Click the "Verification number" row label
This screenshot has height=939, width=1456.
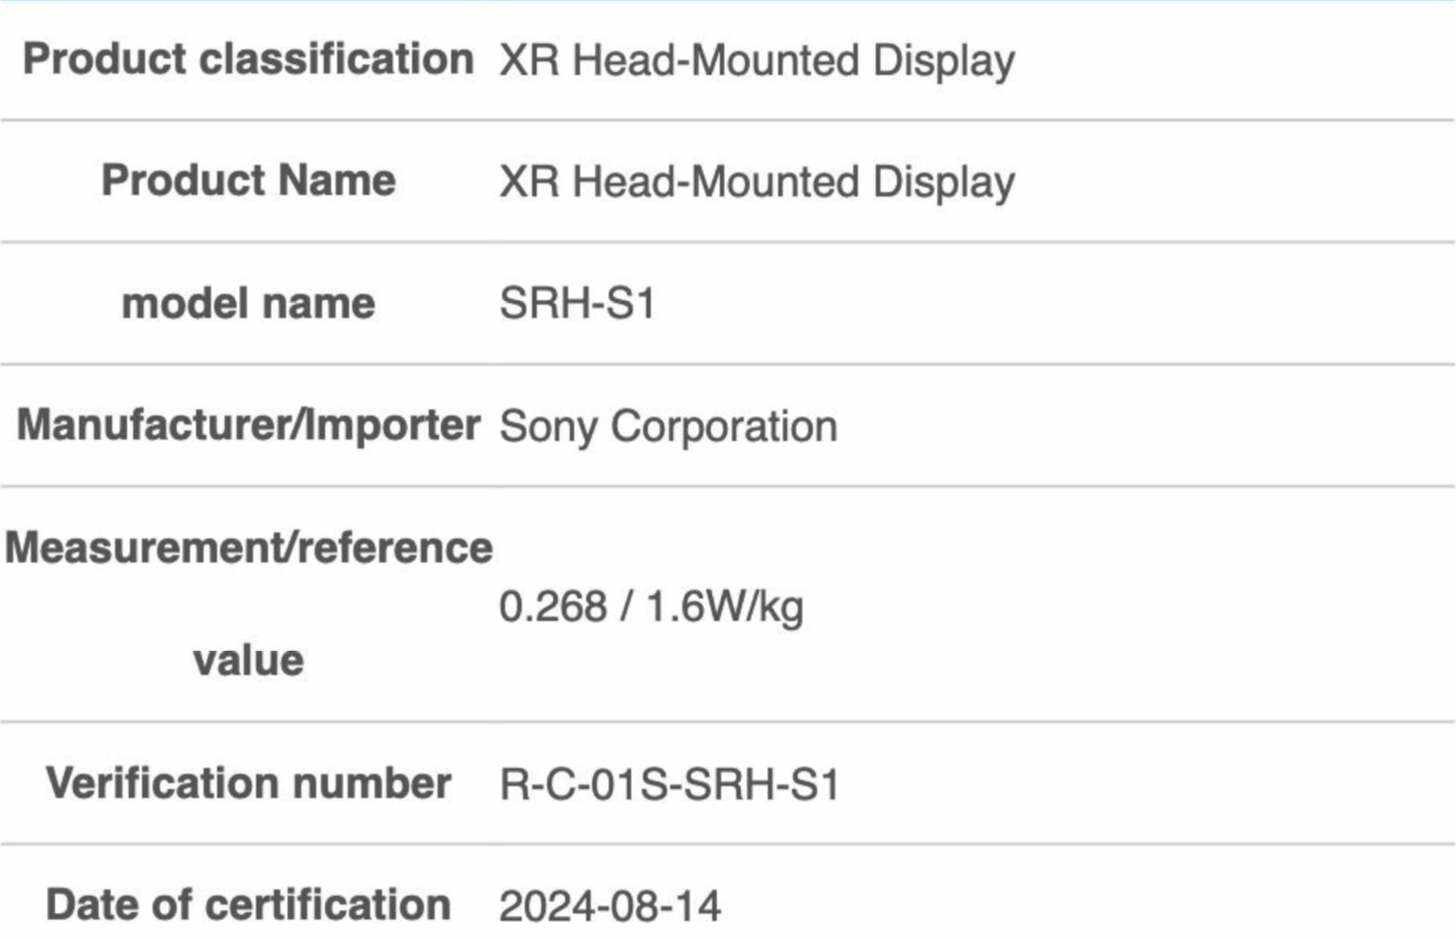[248, 783]
